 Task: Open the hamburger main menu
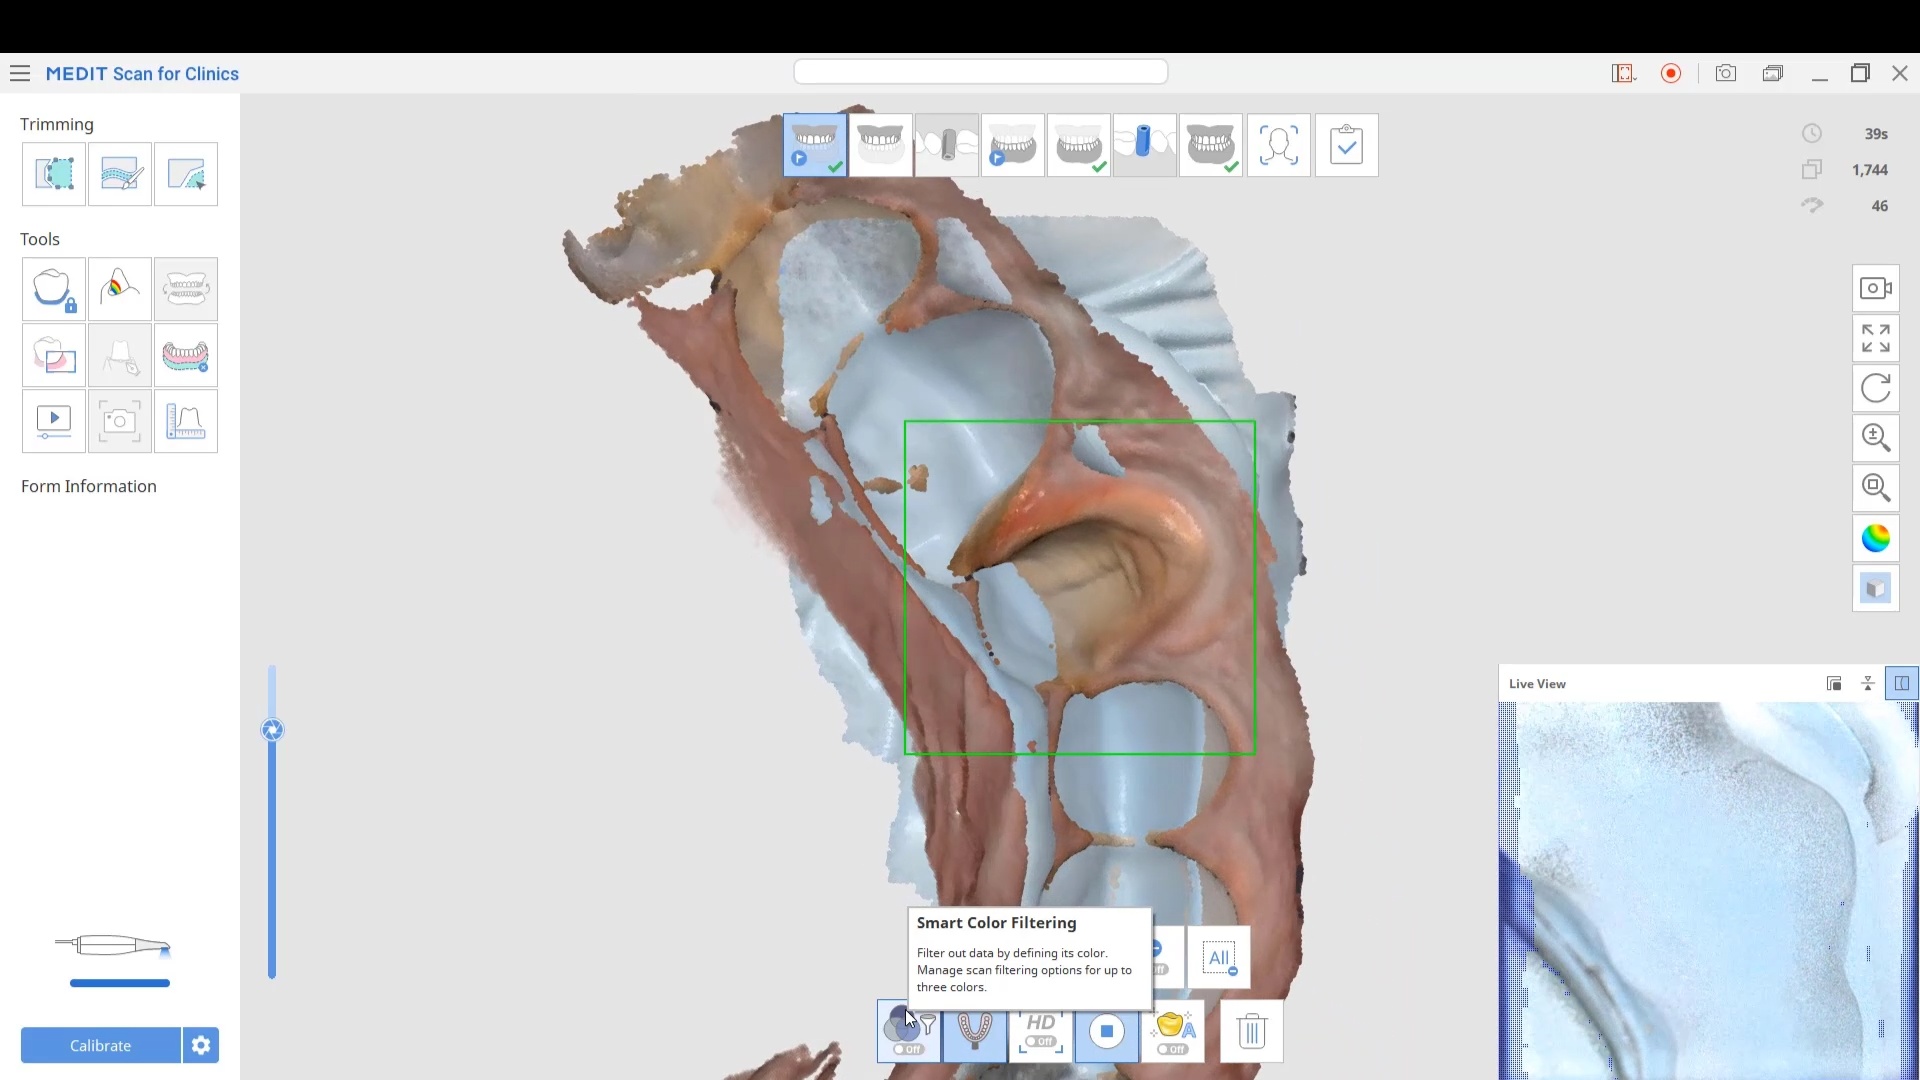click(20, 73)
